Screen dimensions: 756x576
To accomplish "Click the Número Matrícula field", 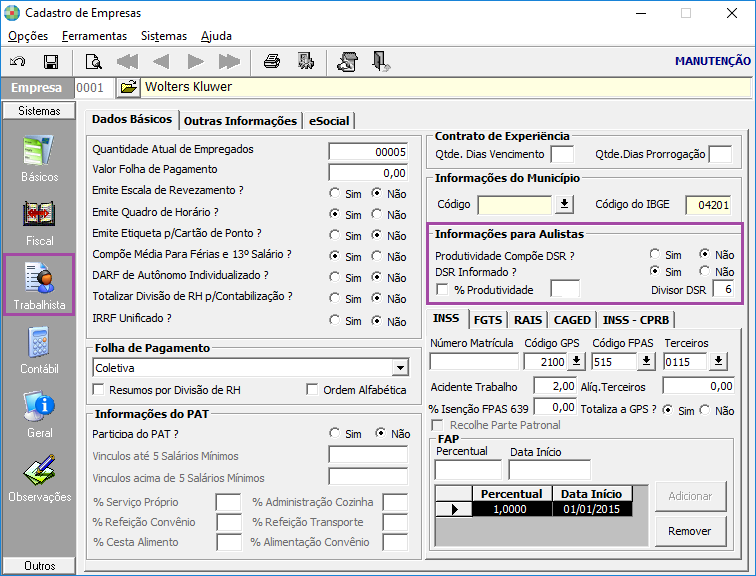I will pos(473,362).
